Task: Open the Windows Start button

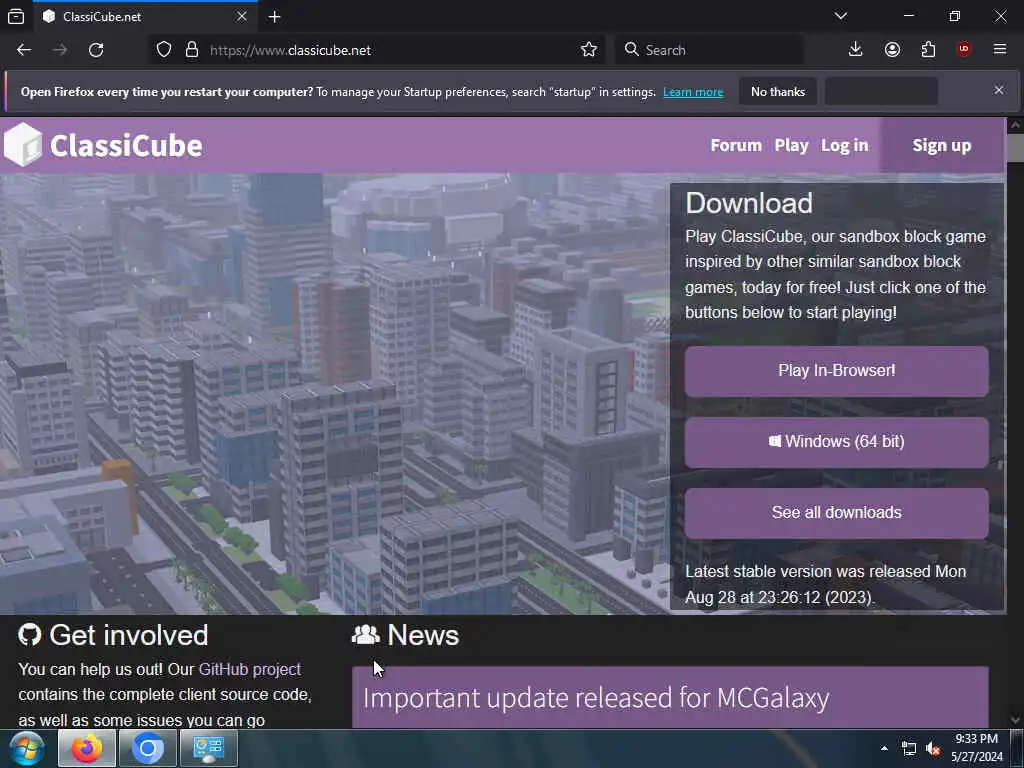Action: (27, 748)
